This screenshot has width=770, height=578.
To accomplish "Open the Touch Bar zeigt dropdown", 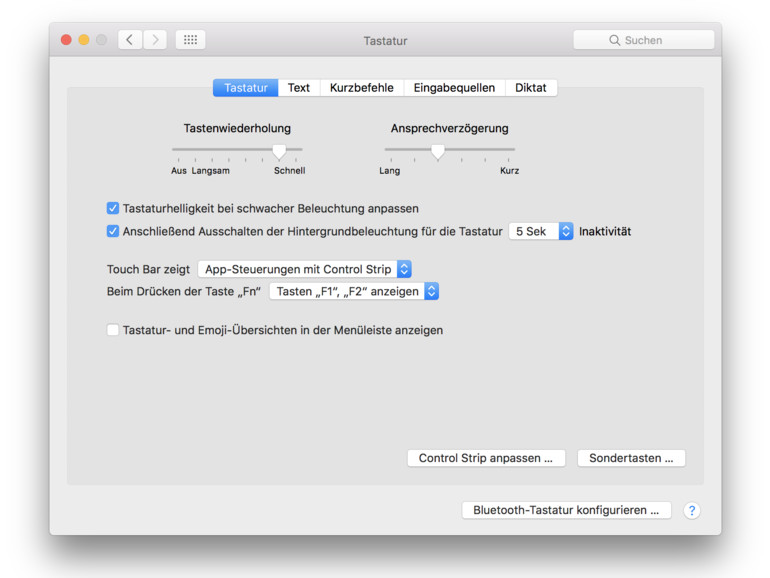I will 304,269.
